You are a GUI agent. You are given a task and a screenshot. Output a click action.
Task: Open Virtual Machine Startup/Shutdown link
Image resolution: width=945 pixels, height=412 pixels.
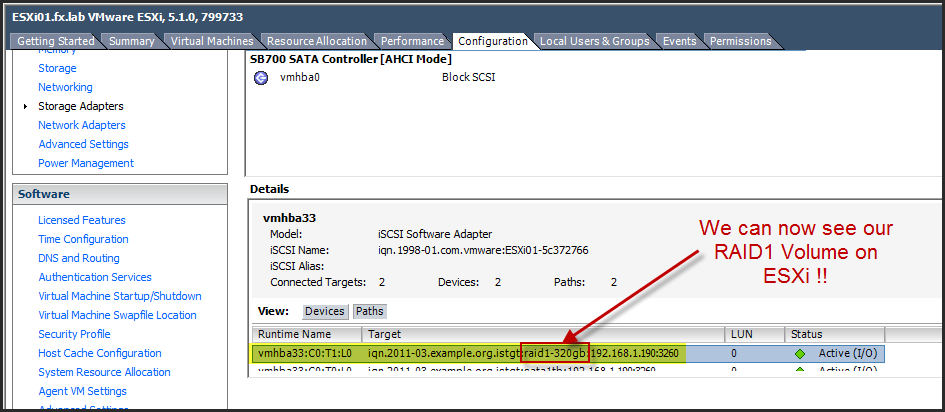click(120, 296)
